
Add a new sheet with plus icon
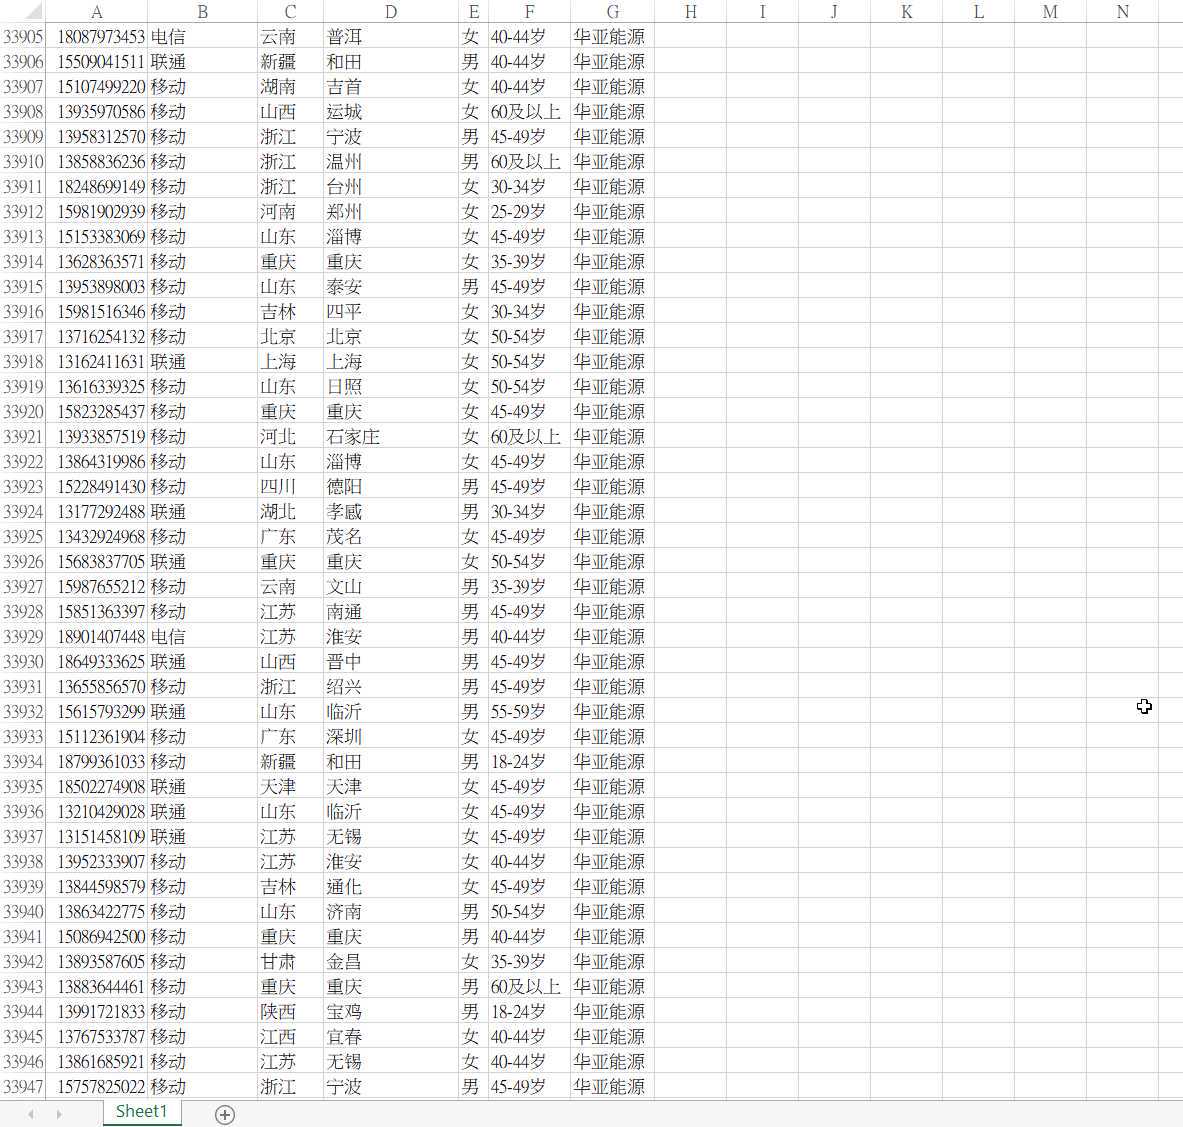click(225, 1114)
